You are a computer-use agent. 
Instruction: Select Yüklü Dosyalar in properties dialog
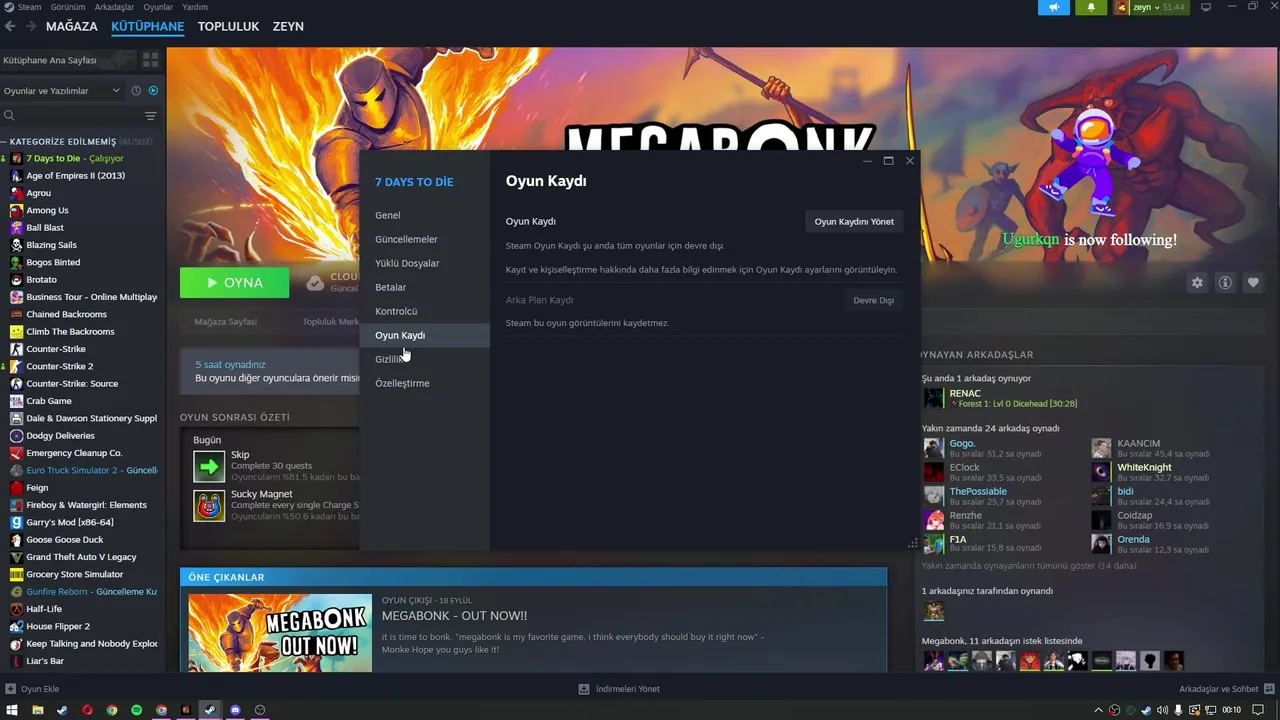click(425, 263)
